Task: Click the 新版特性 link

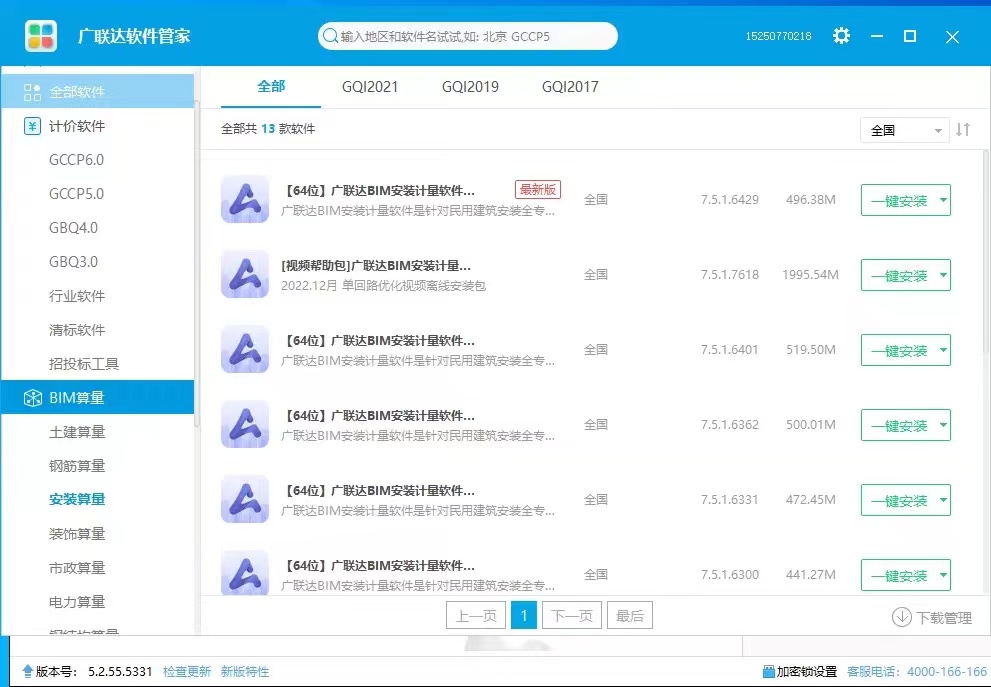Action: 245,671
